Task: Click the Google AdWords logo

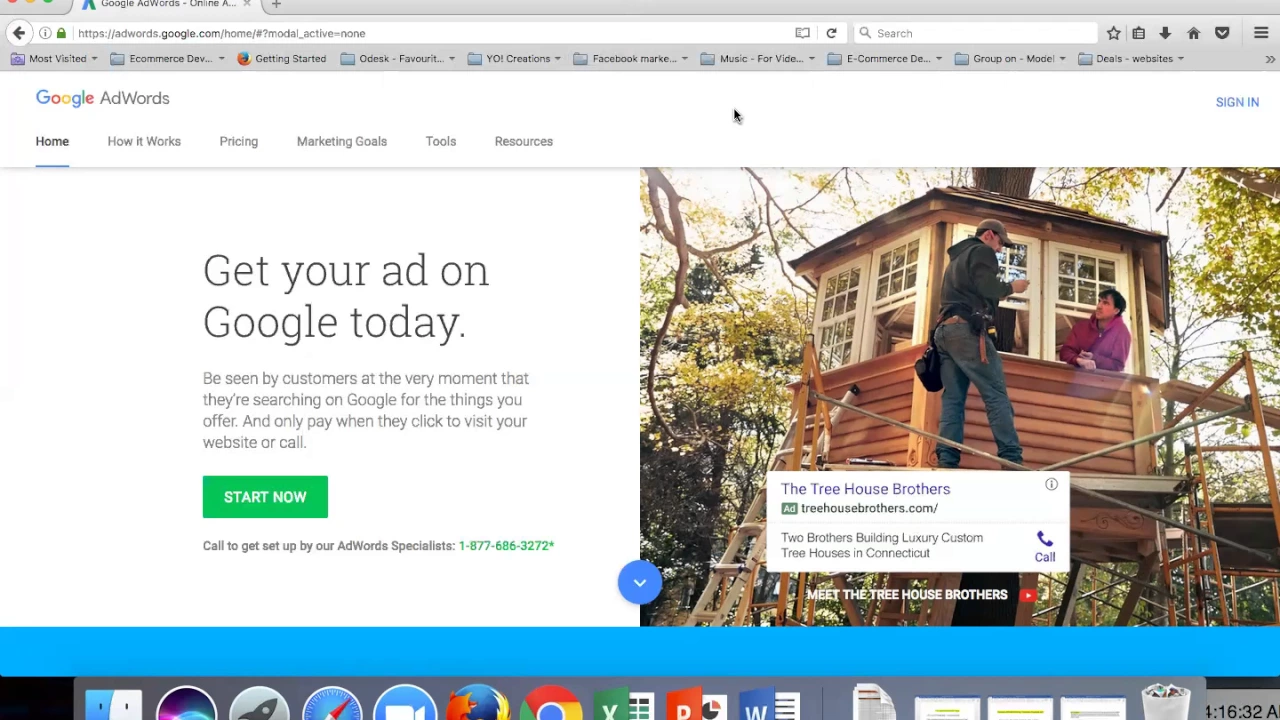Action: click(x=103, y=98)
